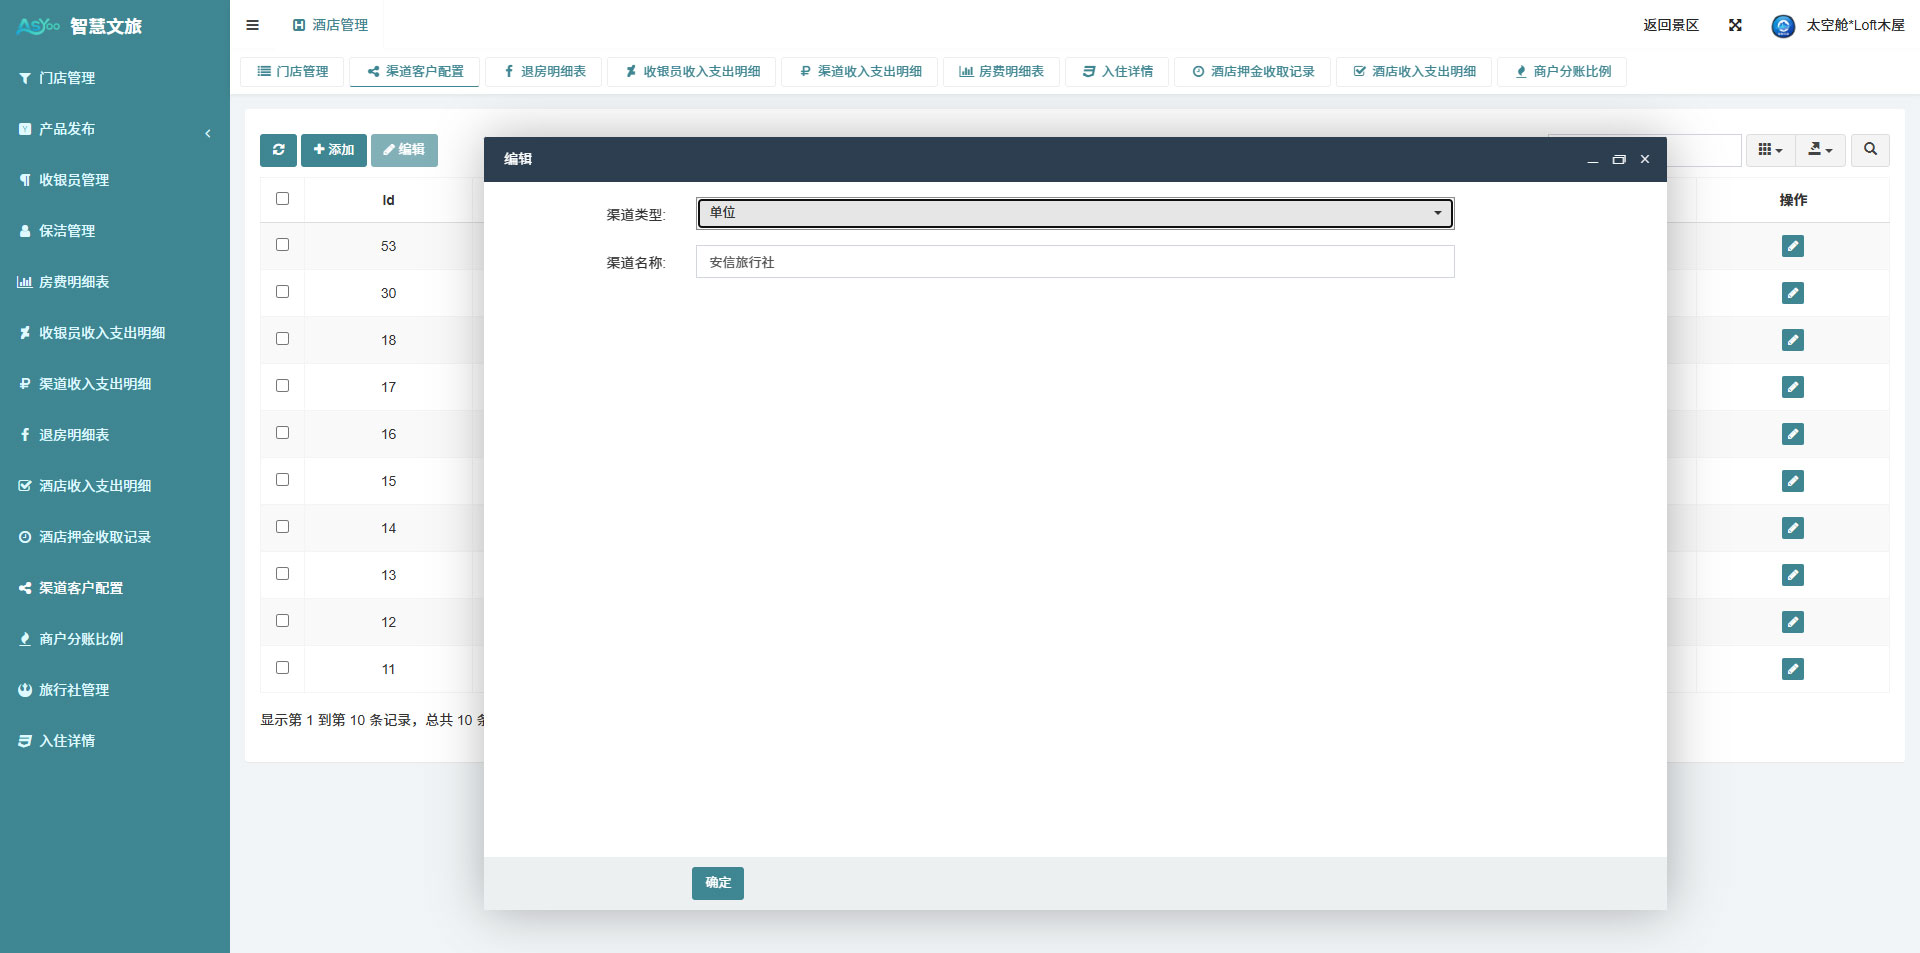The width and height of the screenshot is (1920, 953).
Task: Click the 酒店管理 breadcrumb title
Action: coord(330,25)
